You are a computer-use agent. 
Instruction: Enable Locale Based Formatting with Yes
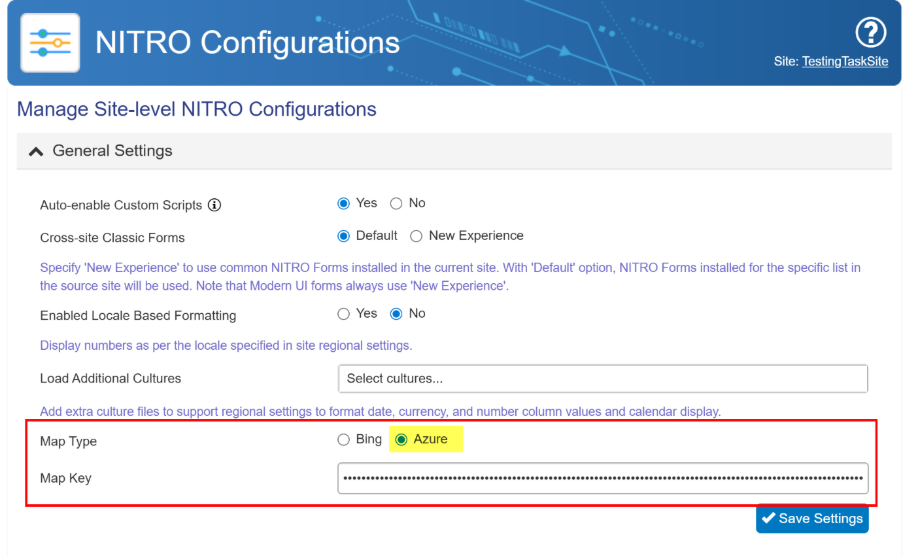[x=344, y=314]
